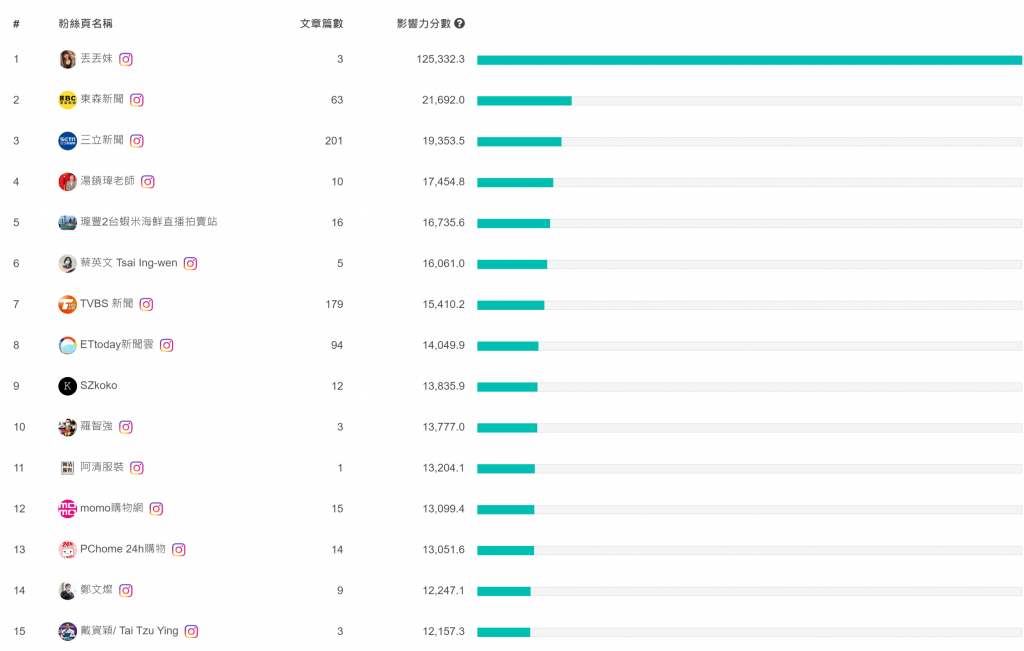Click TVBS 新聞 logo avatar
Image resolution: width=1024 pixels, height=651 pixels.
pos(67,304)
